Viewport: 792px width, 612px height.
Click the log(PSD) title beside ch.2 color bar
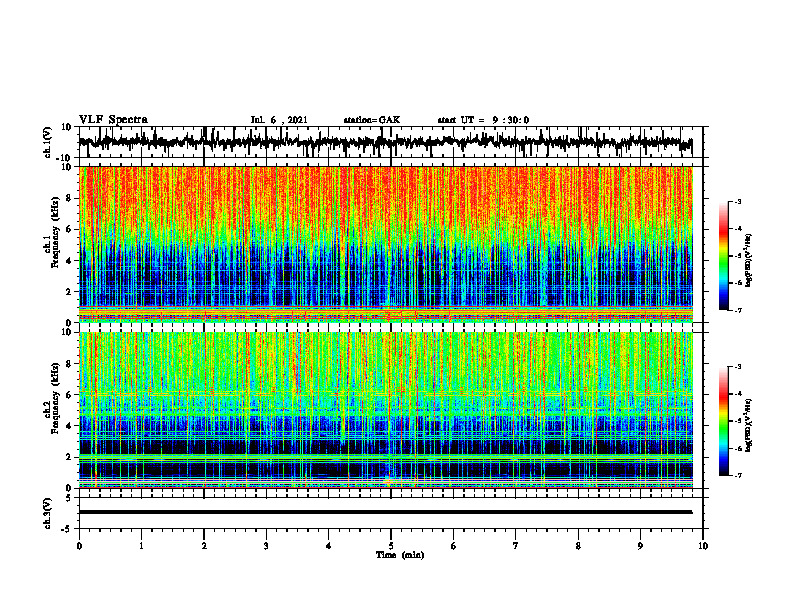tap(749, 425)
